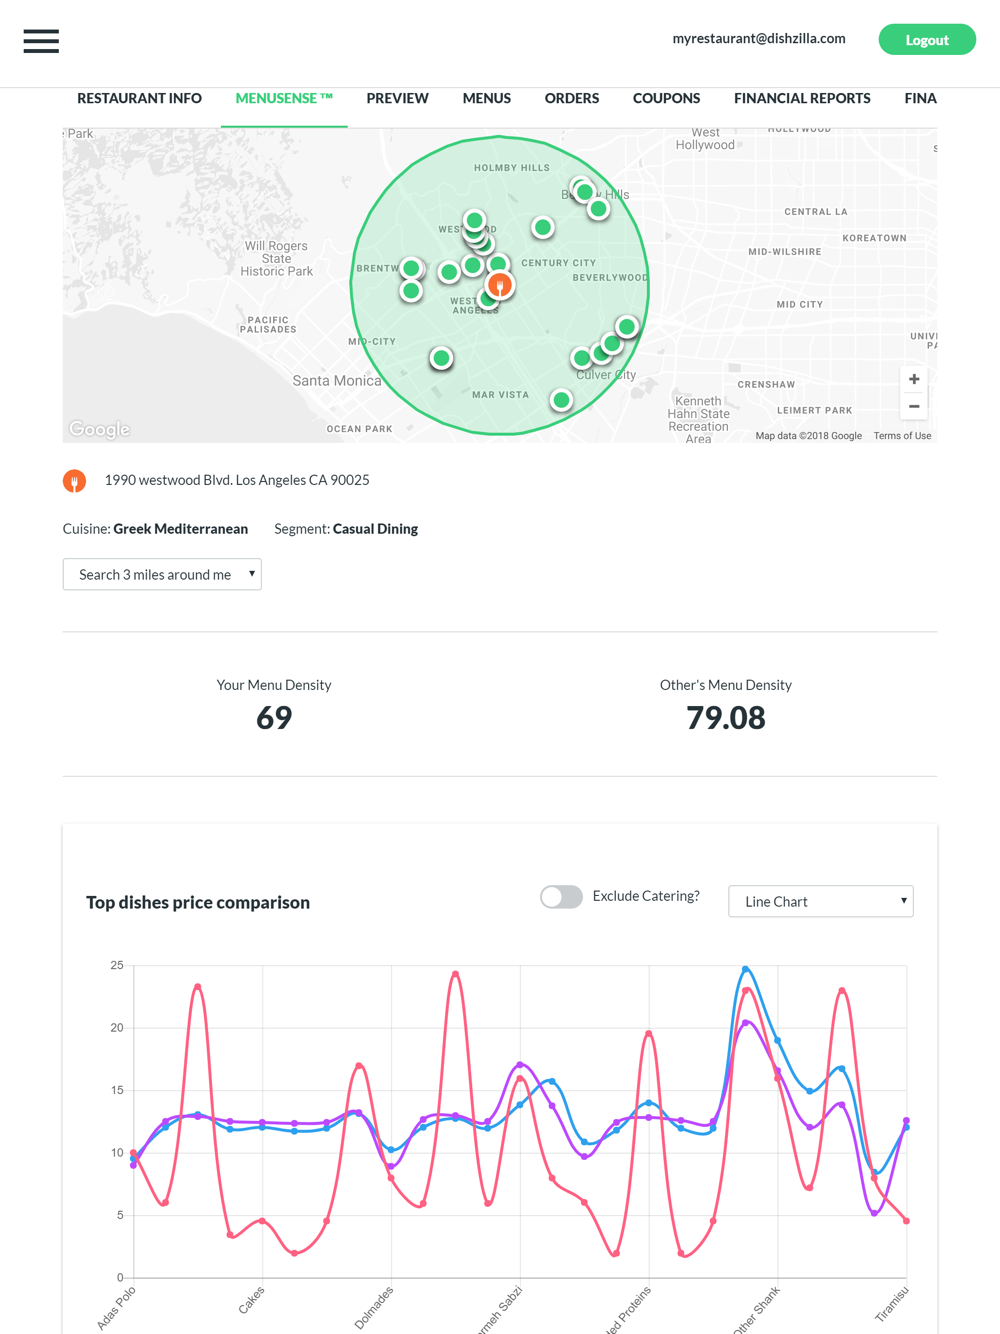Open the Menus tab
The height and width of the screenshot is (1334, 1000).
pos(486,98)
